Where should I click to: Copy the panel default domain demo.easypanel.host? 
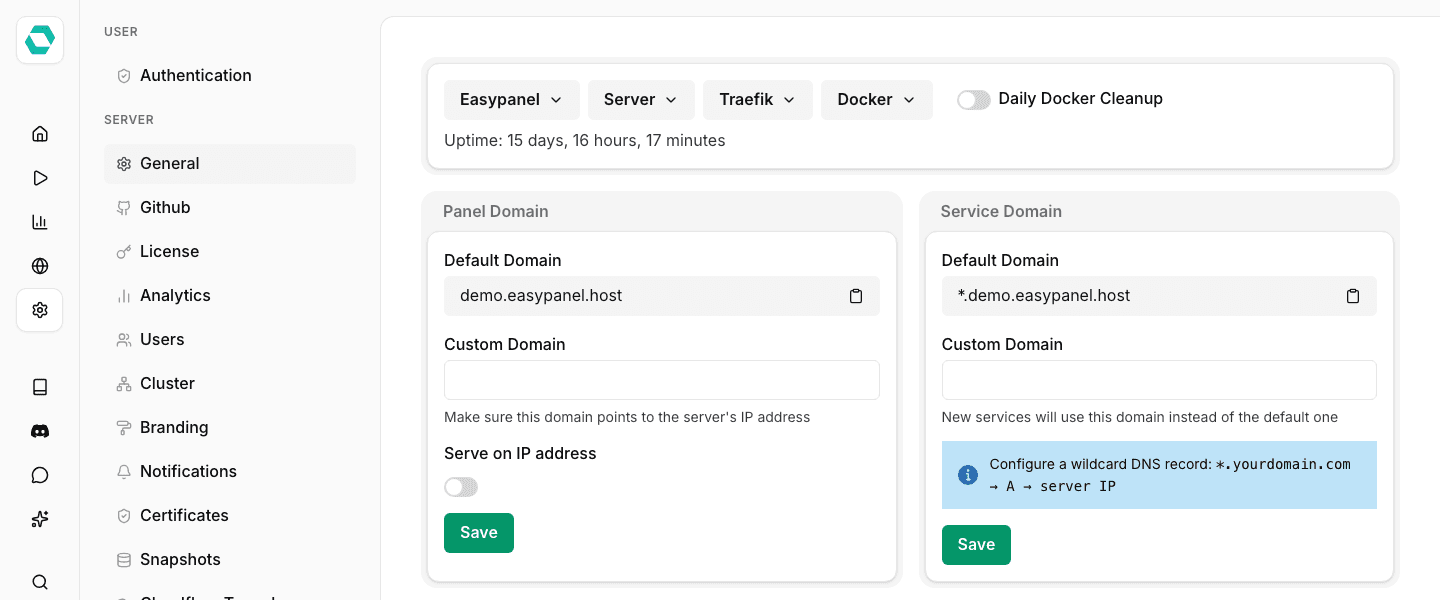pyautogui.click(x=856, y=296)
